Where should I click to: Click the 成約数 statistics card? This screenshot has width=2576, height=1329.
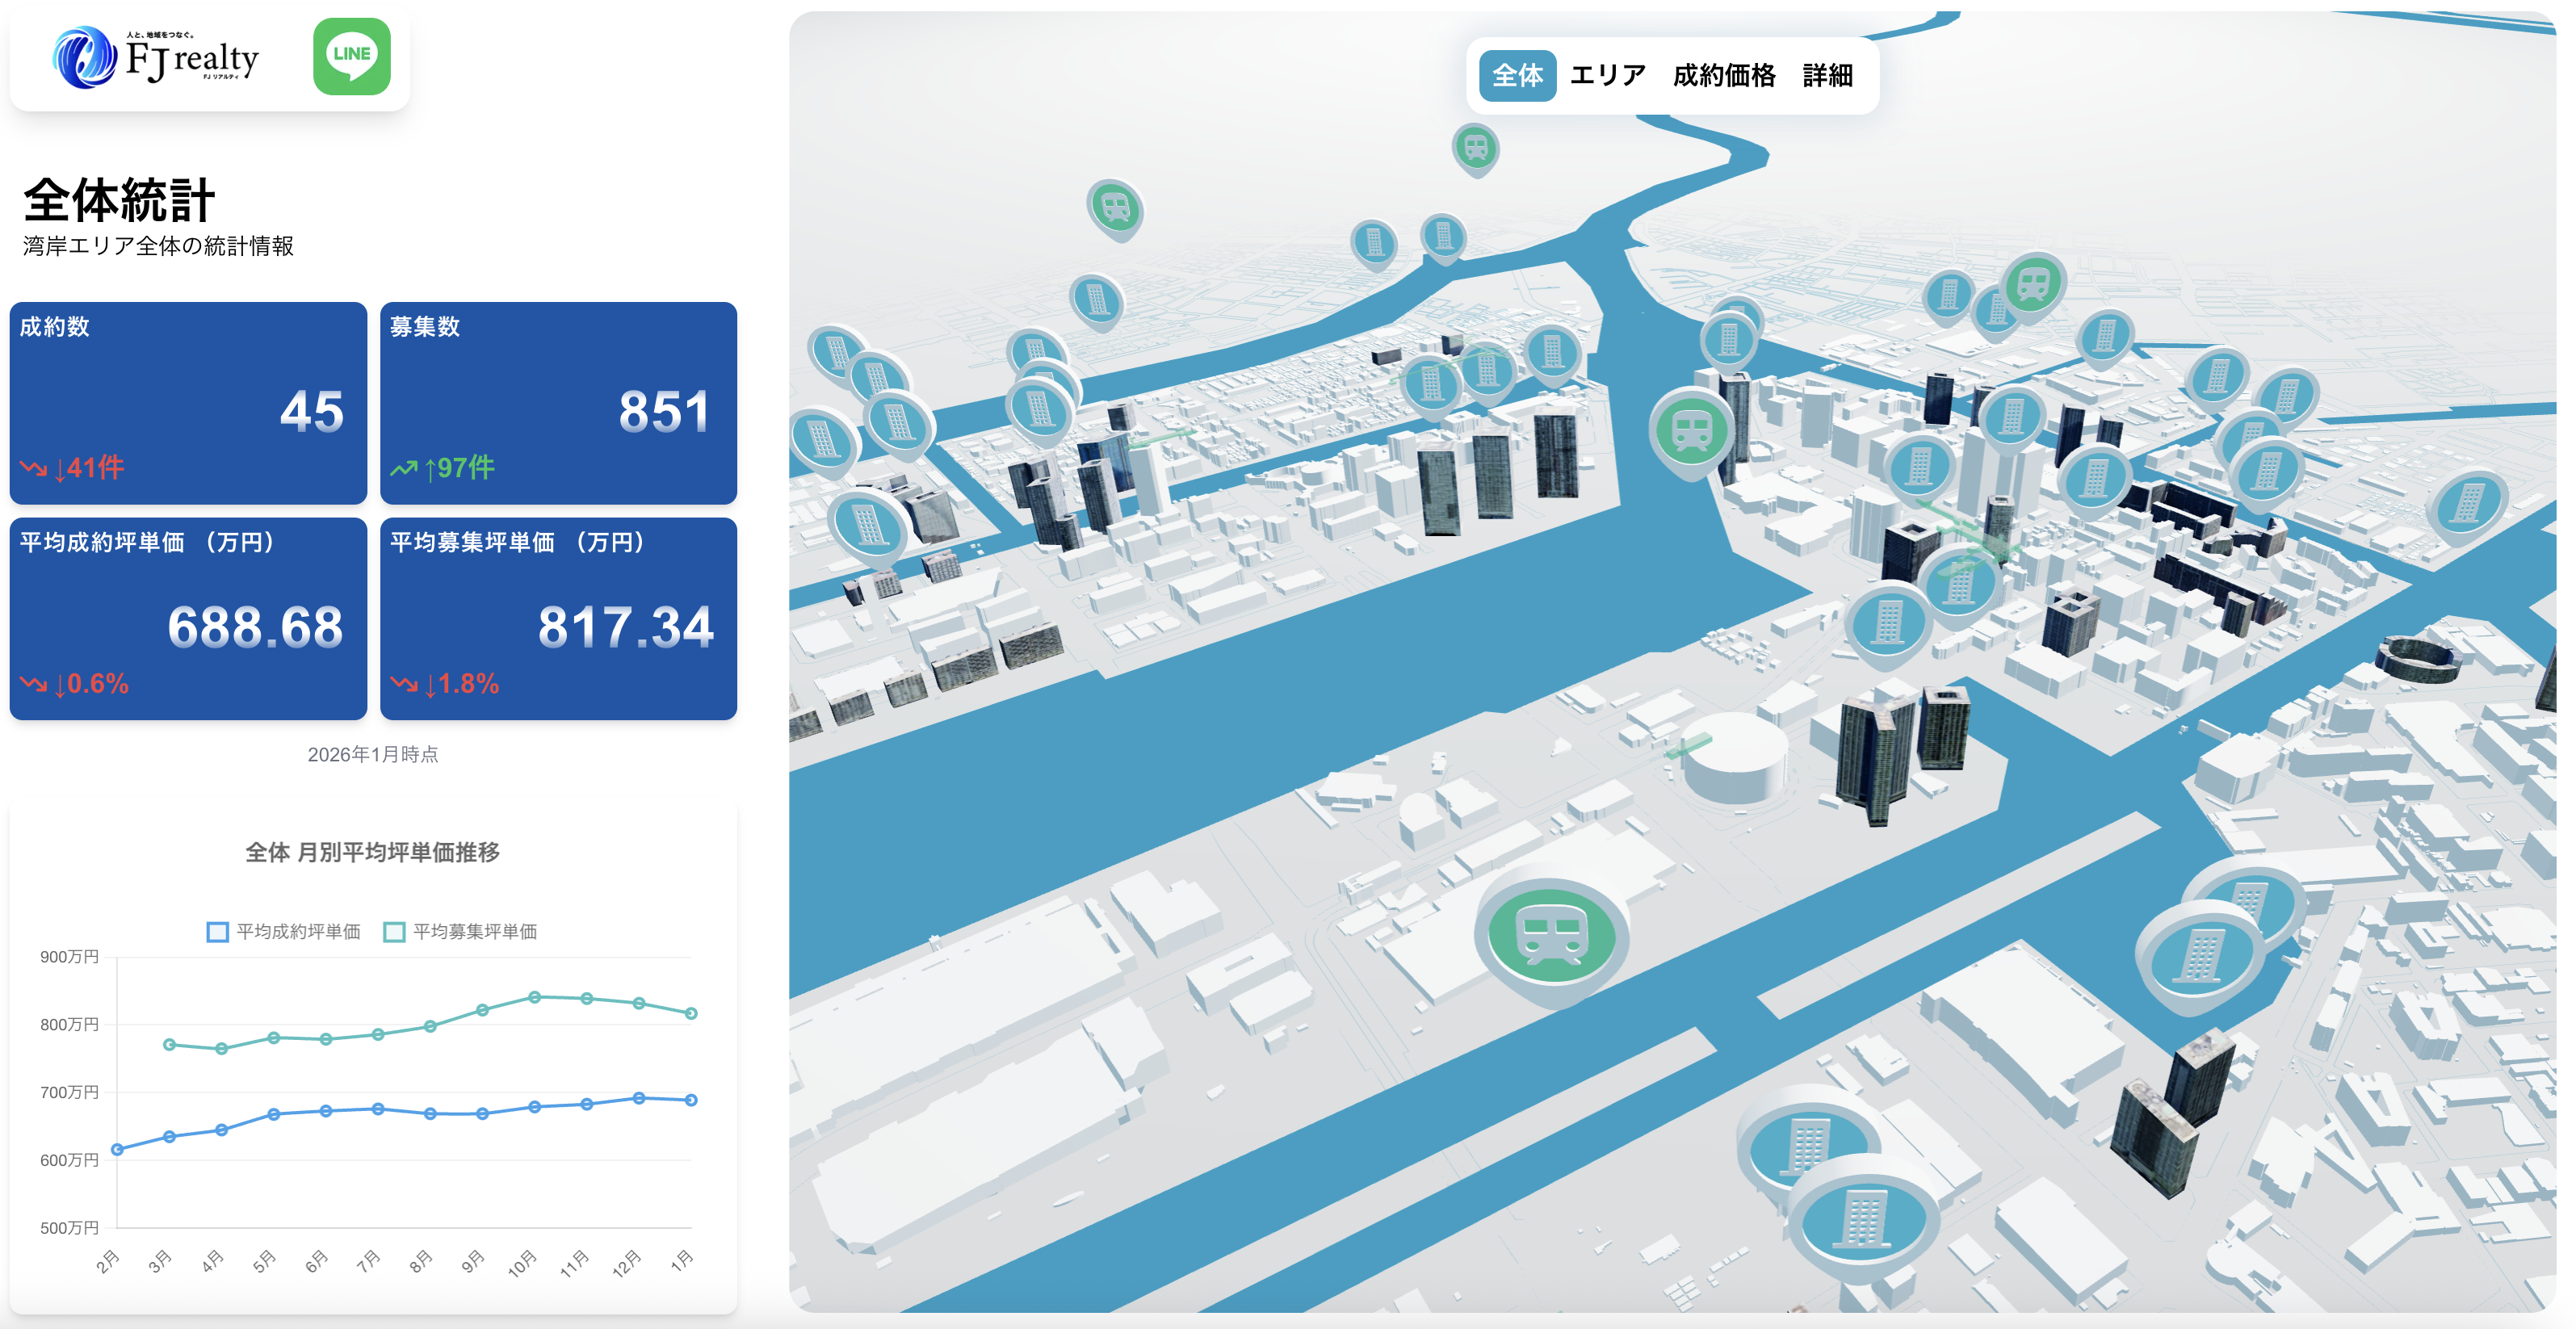coord(188,402)
